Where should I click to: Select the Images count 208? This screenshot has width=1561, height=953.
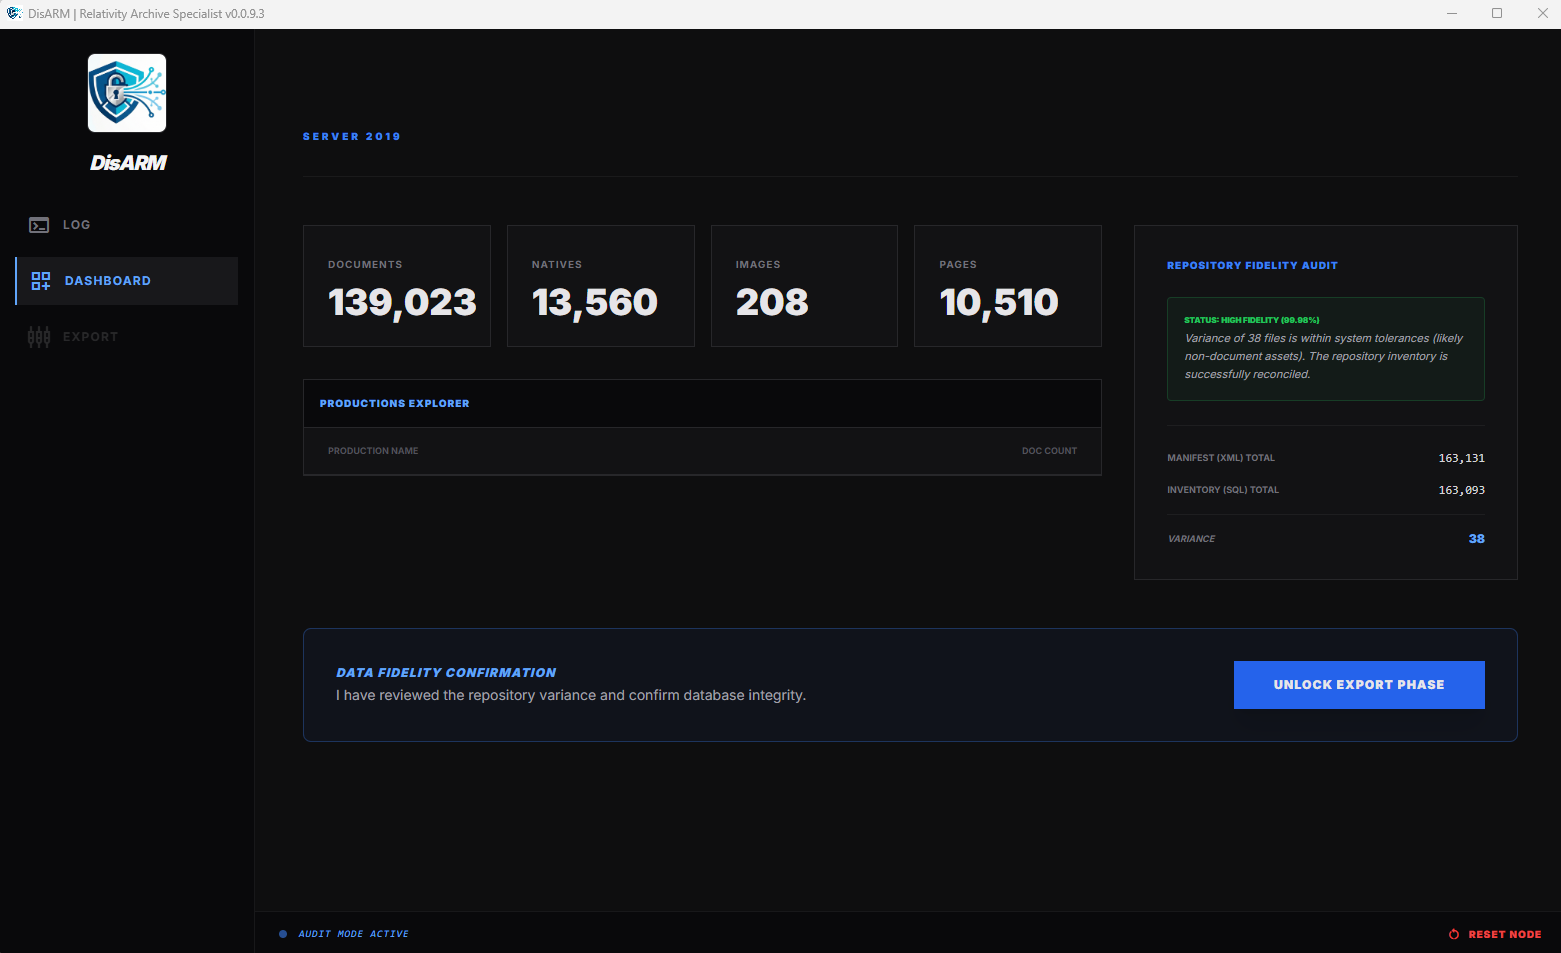772,302
